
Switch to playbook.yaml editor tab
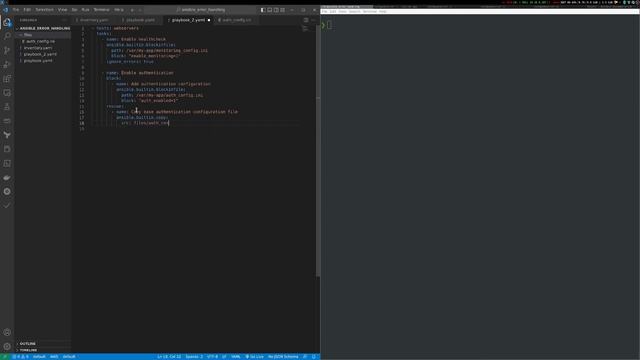140,20
